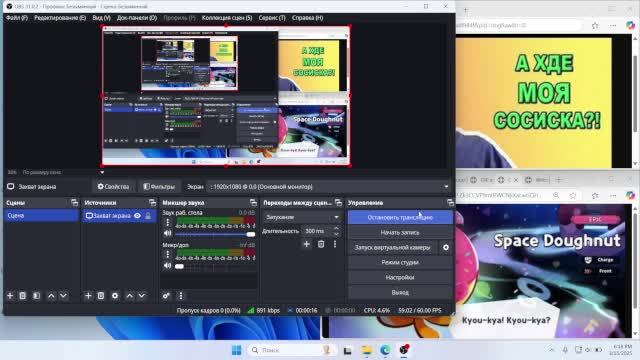Open Microsoft Edge from the taskbar
Image resolution: width=640 pixels, height=360 pixels.
(385, 350)
